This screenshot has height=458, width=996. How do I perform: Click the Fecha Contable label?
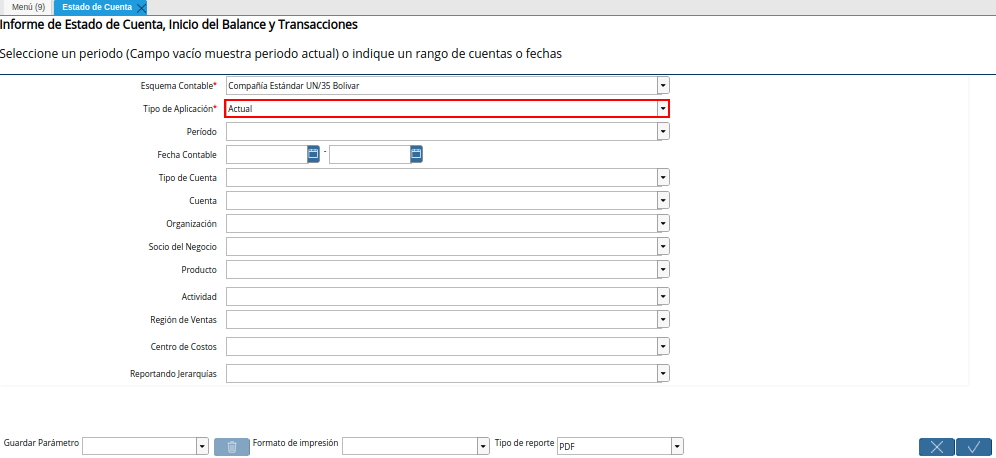coord(187,154)
